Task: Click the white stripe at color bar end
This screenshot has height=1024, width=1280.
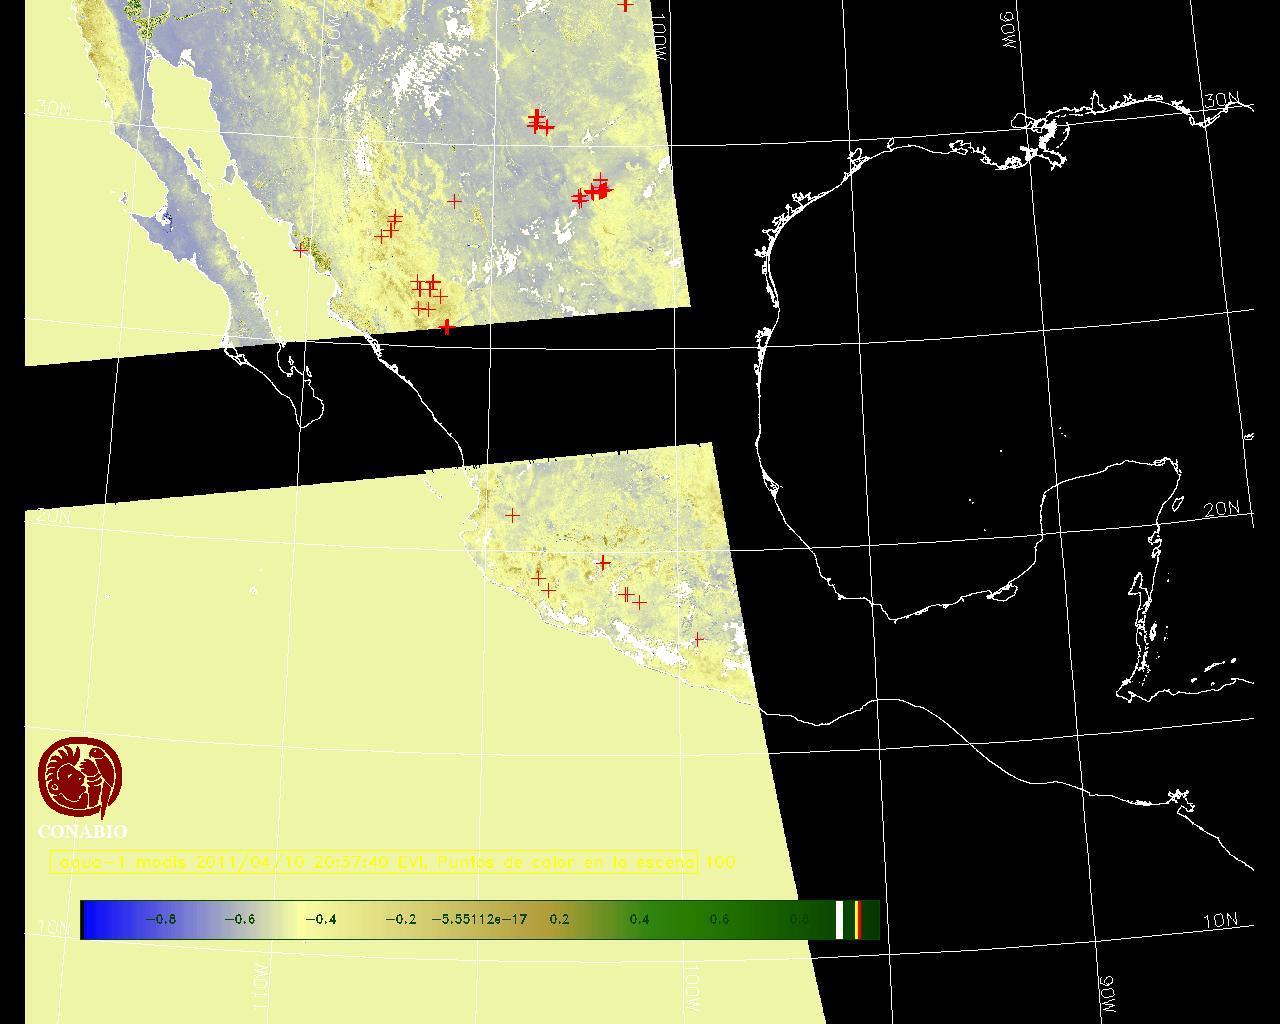Action: [840, 920]
